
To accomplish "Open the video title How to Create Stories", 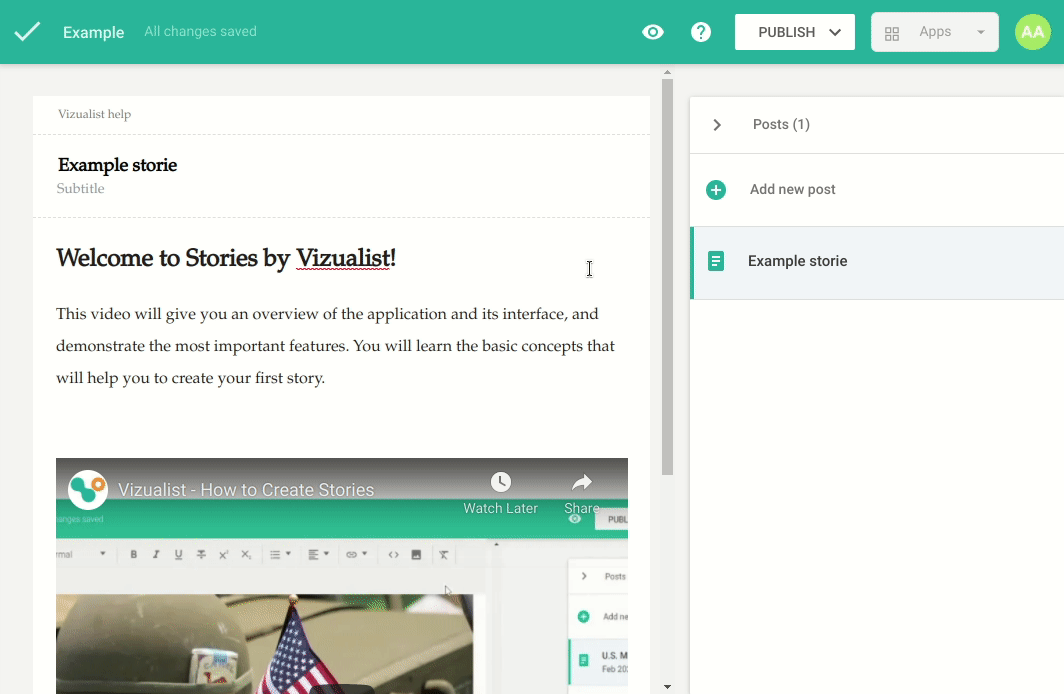I will point(246,490).
